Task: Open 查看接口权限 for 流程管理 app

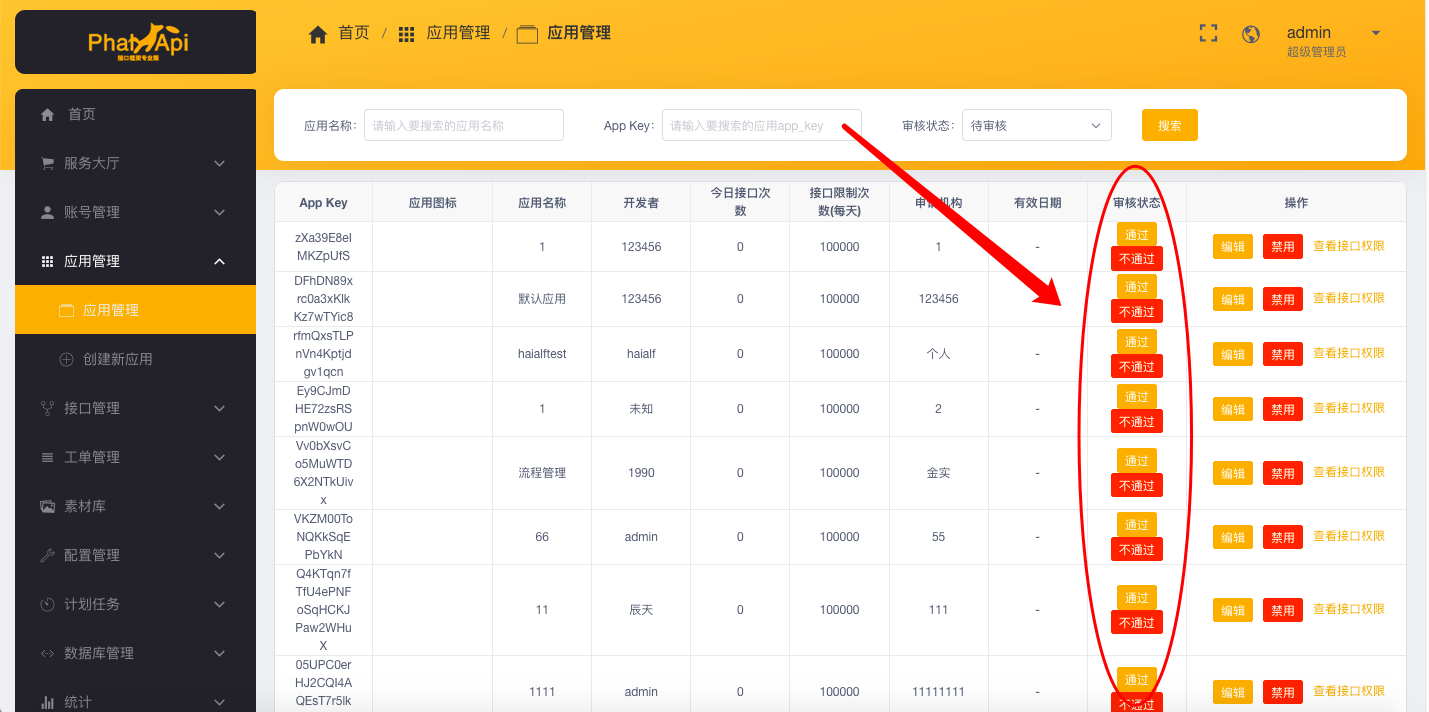Action: [x=1349, y=472]
